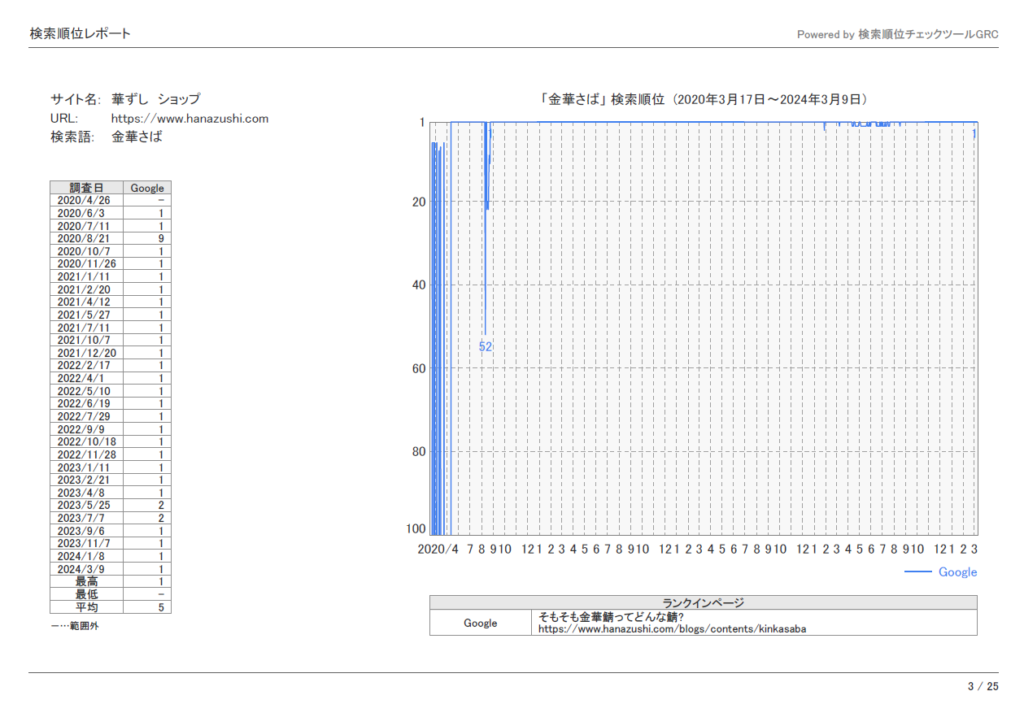
Task: Click the y-axis label 80
Action: tap(419, 452)
